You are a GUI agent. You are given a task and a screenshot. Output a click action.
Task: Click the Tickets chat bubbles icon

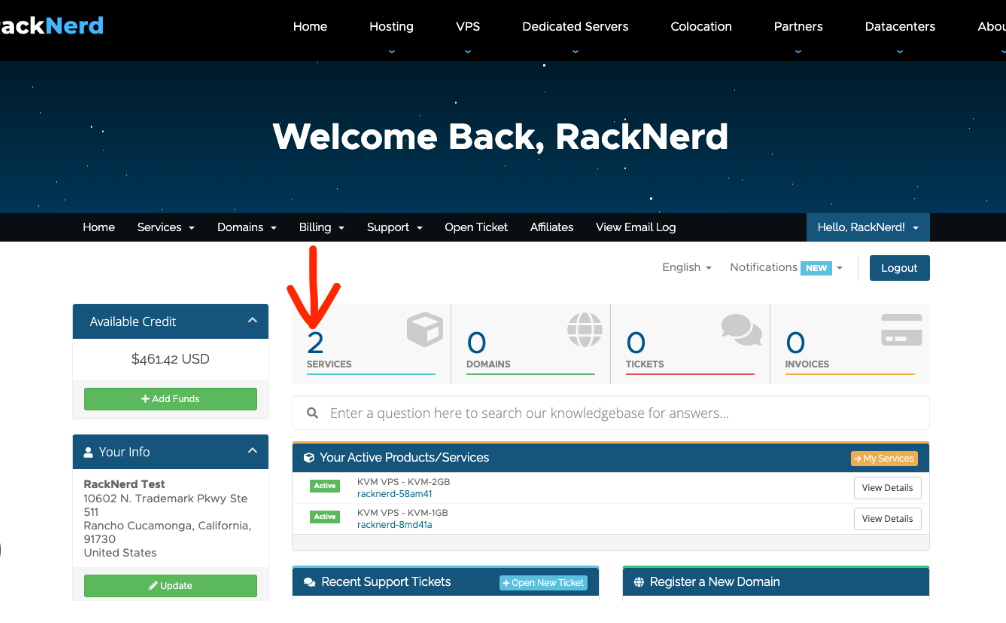[x=741, y=330]
